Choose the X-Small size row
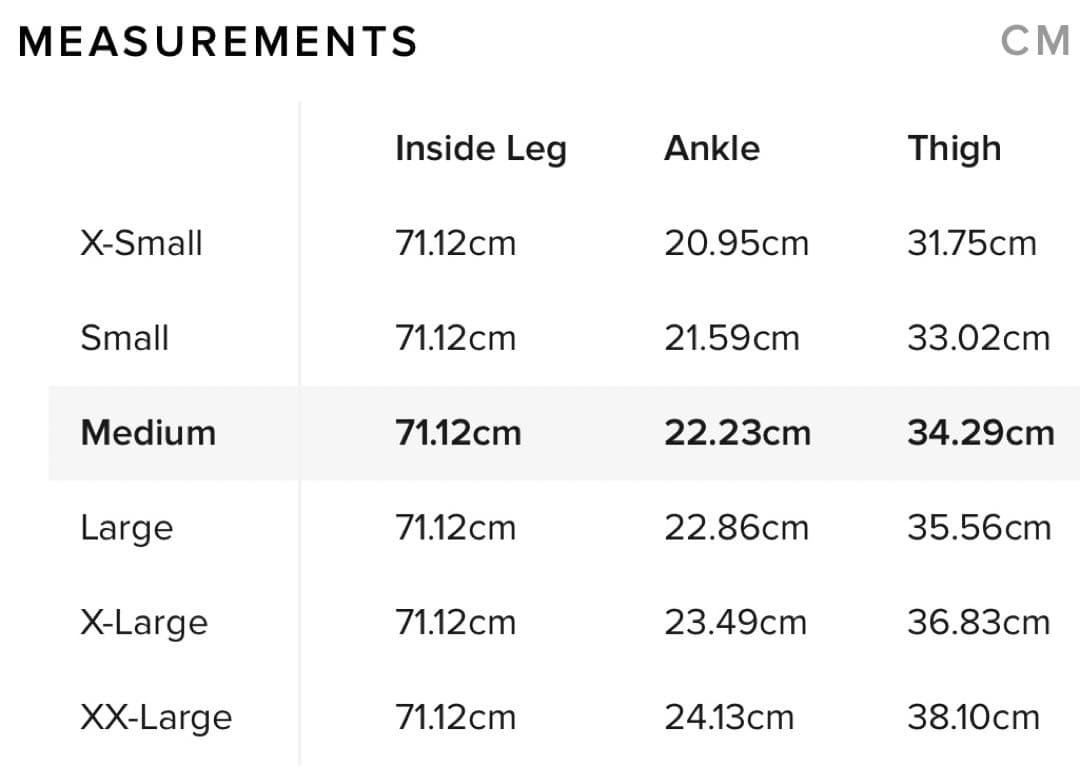This screenshot has width=1080, height=781. 141,243
